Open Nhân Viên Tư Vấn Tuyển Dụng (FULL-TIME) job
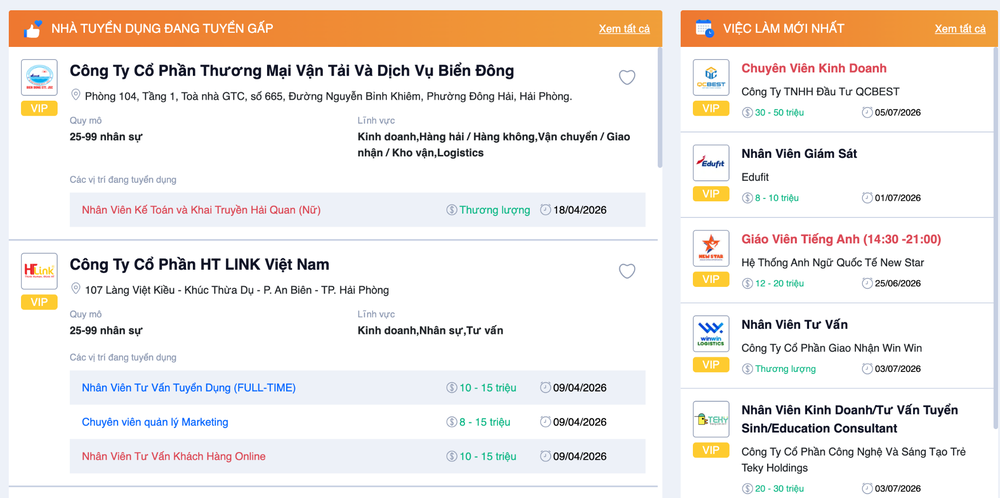 tap(189, 388)
